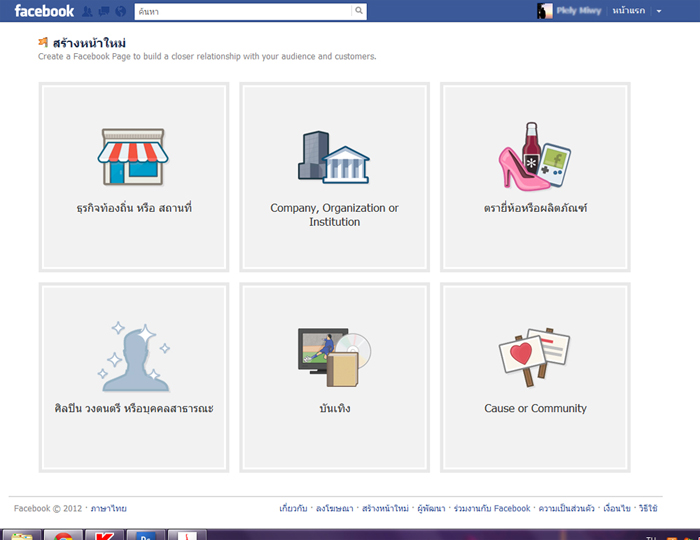Image resolution: width=700 pixels, height=540 pixels.
Task: Open ลงโฆษณา footer link
Action: pyautogui.click(x=334, y=508)
